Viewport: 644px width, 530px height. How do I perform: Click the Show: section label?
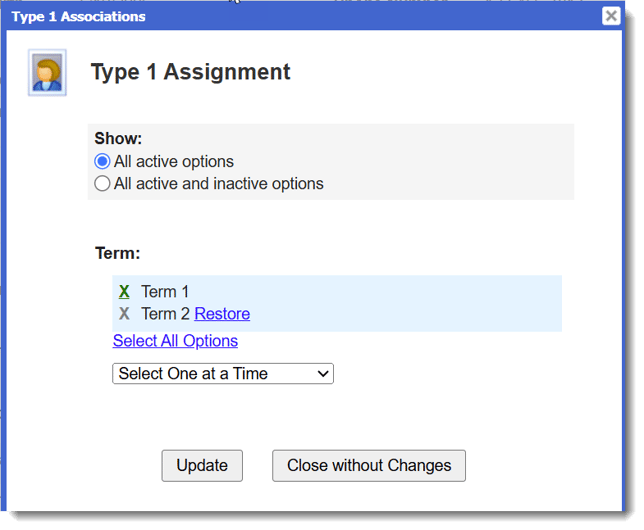click(x=118, y=139)
